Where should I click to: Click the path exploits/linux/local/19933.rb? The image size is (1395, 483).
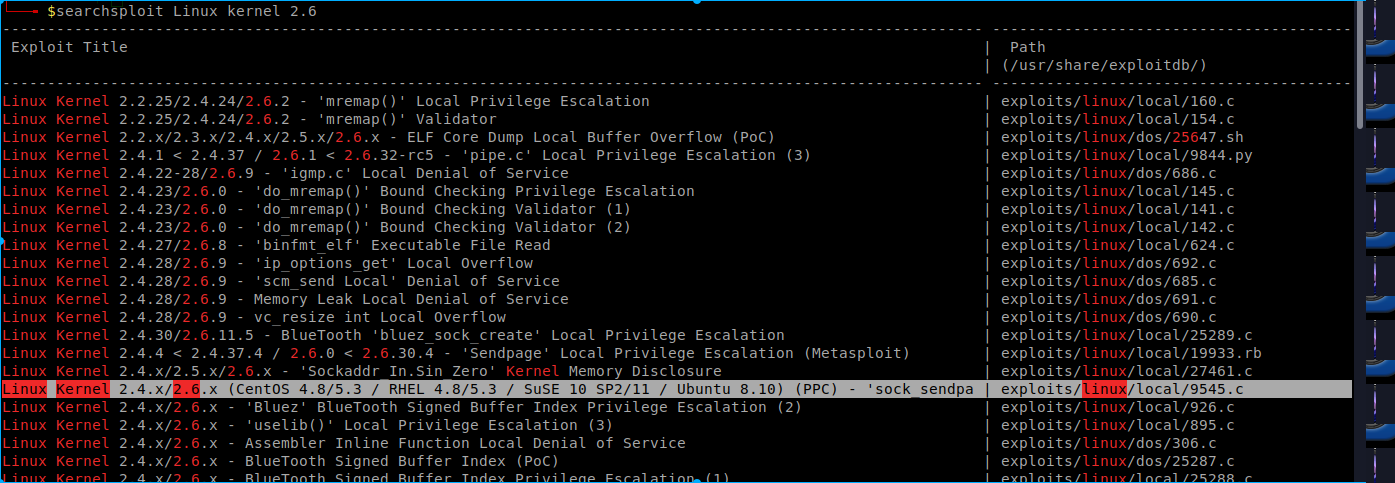pos(1131,353)
